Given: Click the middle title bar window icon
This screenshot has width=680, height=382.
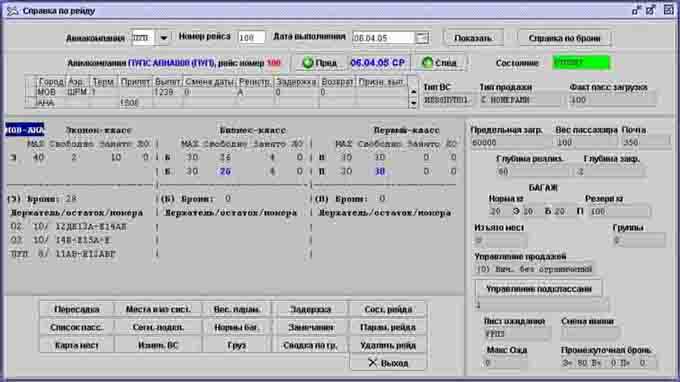Looking at the screenshot, I should [651, 10].
